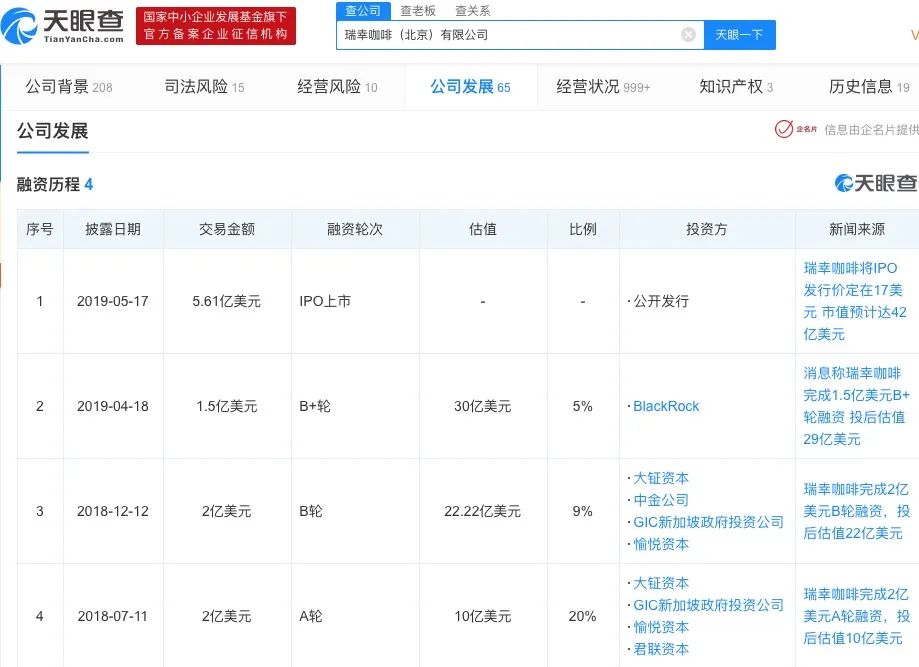Click the date 2018-07-11 cell
The width and height of the screenshot is (919, 667).
pyautogui.click(x=113, y=616)
